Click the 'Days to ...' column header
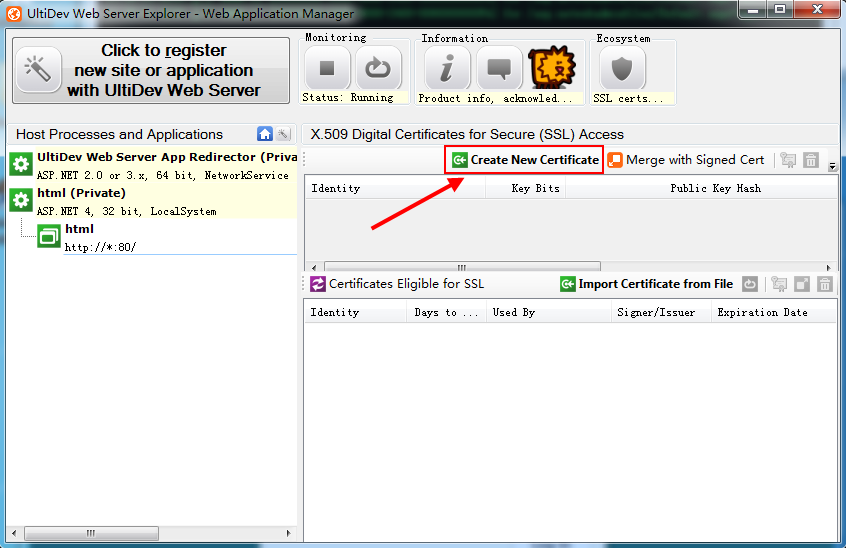This screenshot has height=548, width=846. 447,312
